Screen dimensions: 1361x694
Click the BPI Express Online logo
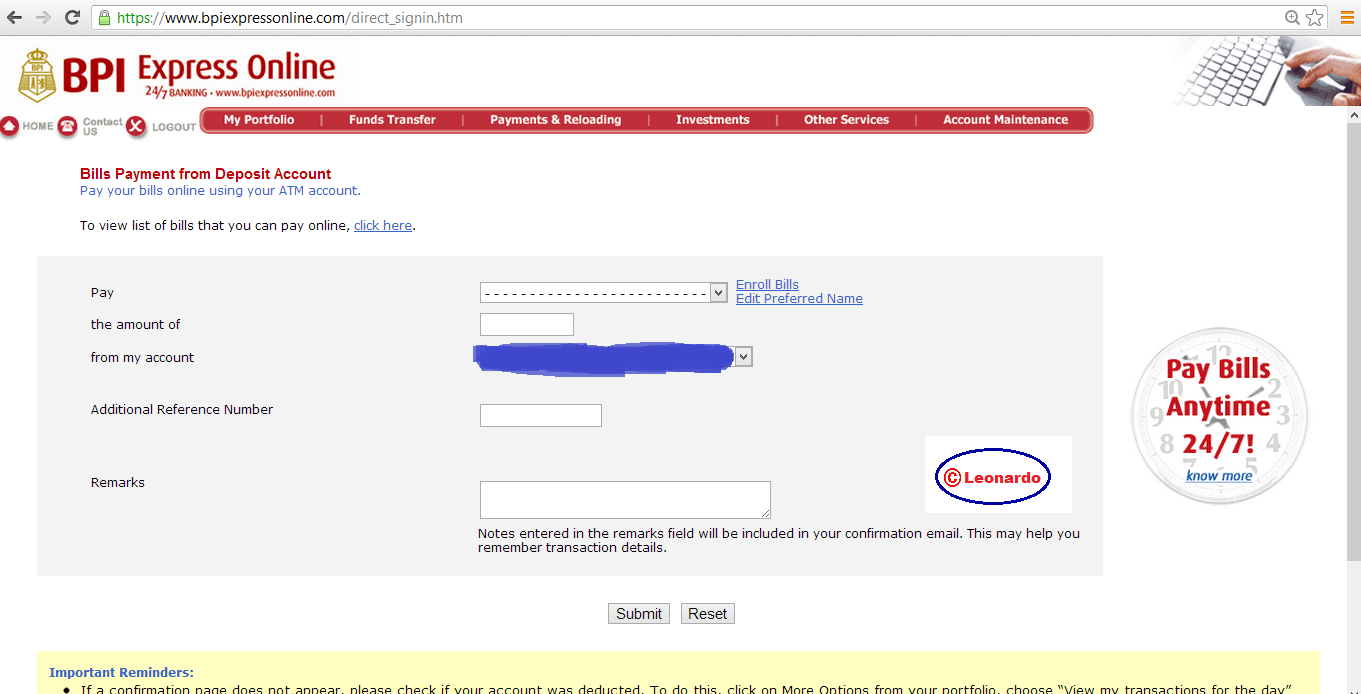point(178,76)
